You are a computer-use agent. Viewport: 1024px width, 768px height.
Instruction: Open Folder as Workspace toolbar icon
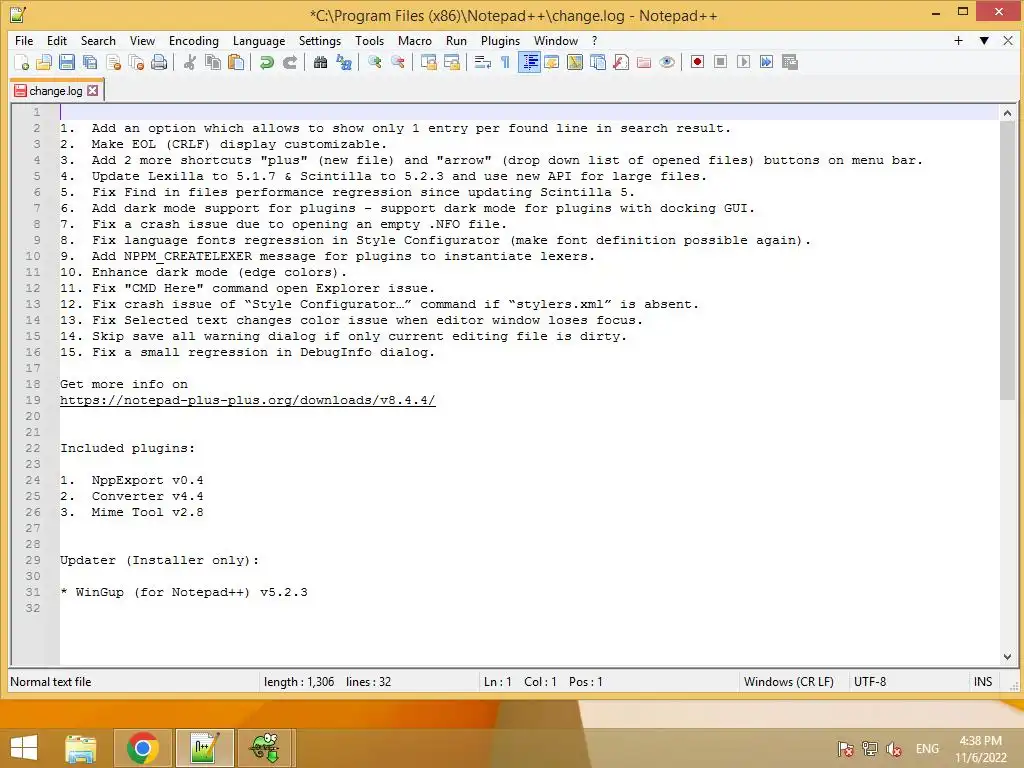[644, 62]
